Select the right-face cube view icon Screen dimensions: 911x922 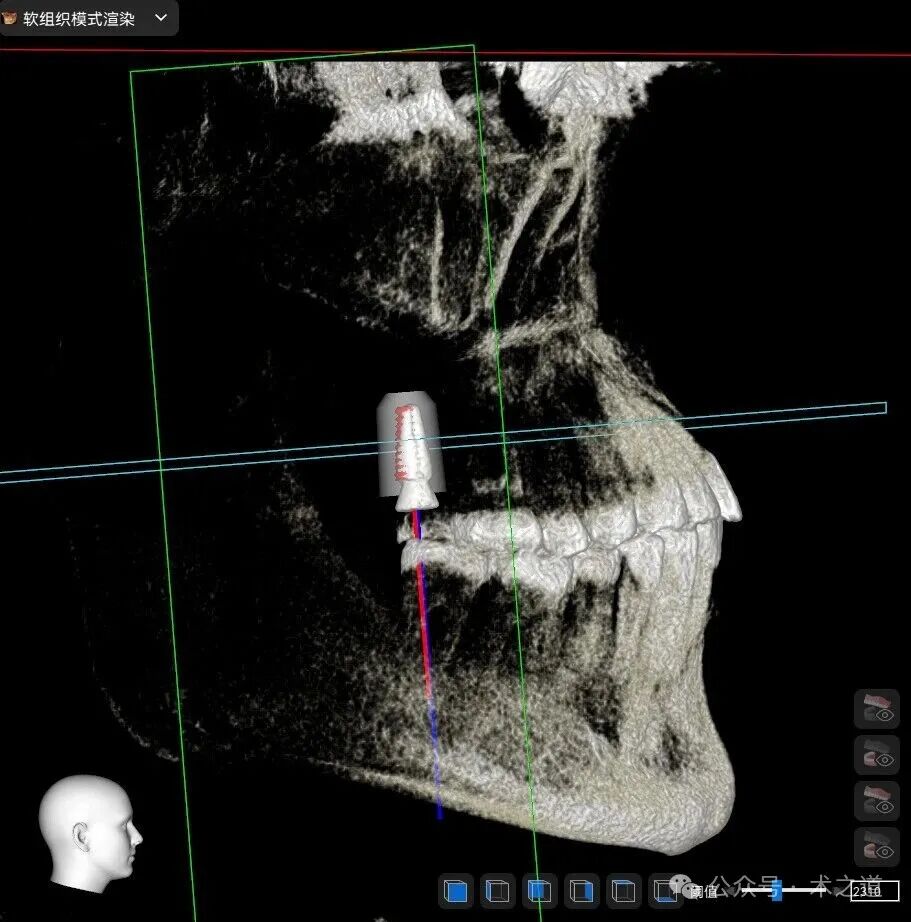(x=581, y=891)
